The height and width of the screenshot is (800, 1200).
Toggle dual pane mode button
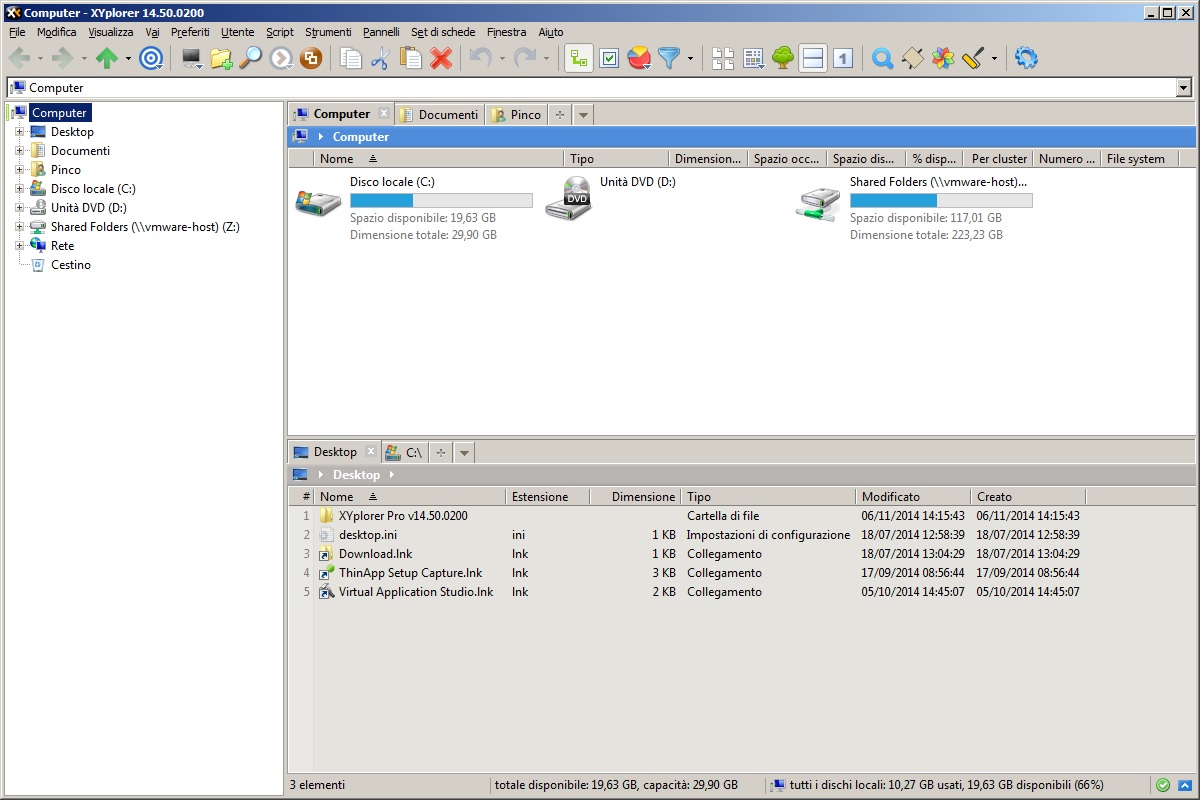813,58
